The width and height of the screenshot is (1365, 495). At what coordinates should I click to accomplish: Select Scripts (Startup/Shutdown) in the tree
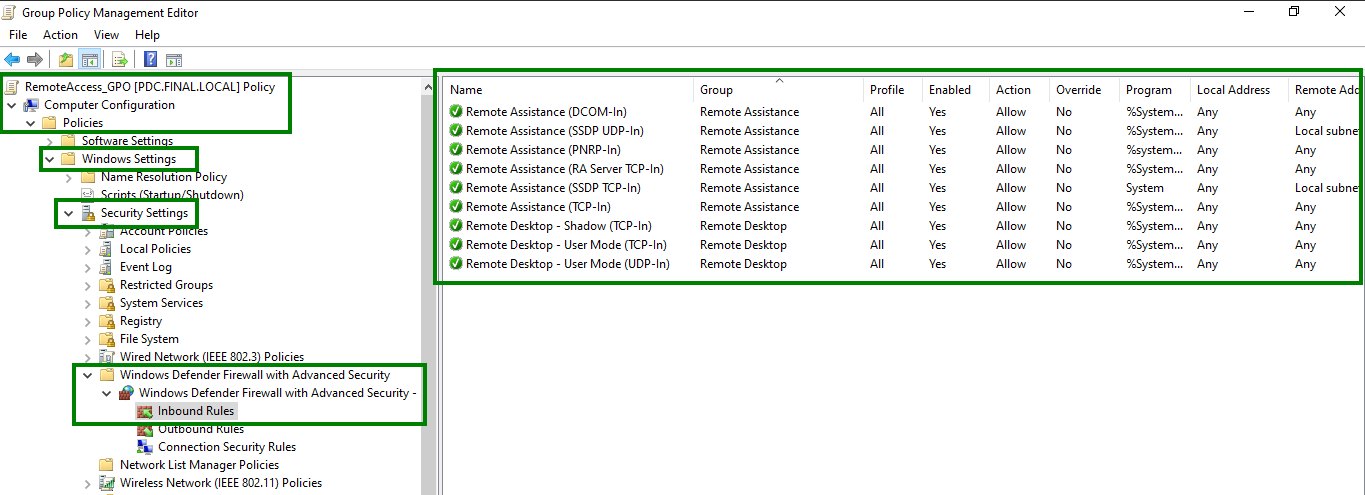(x=172, y=195)
